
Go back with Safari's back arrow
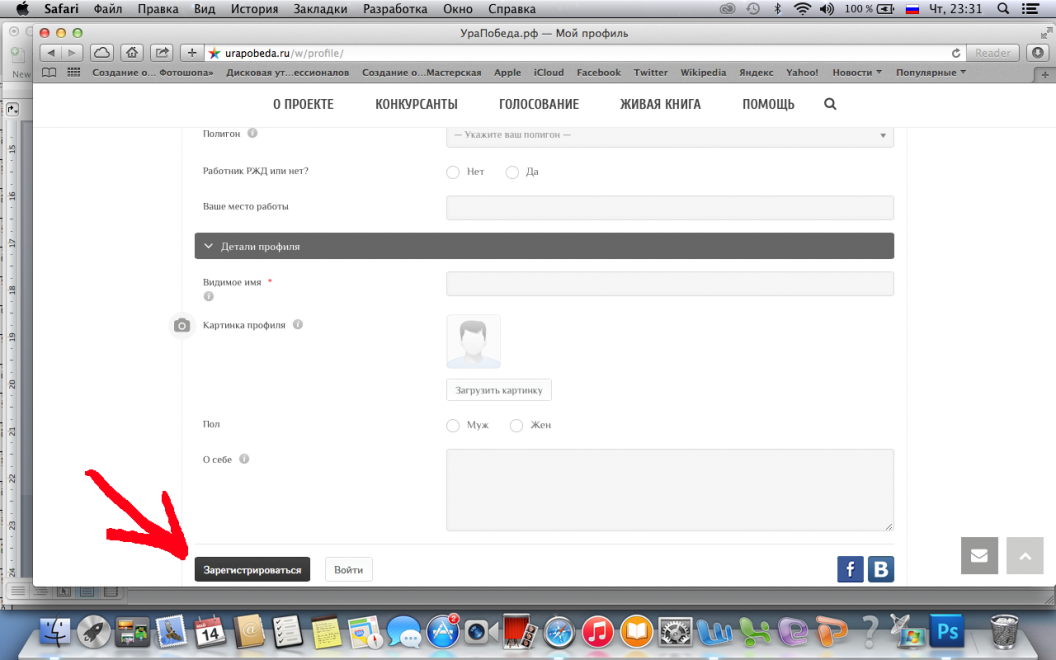[x=51, y=53]
